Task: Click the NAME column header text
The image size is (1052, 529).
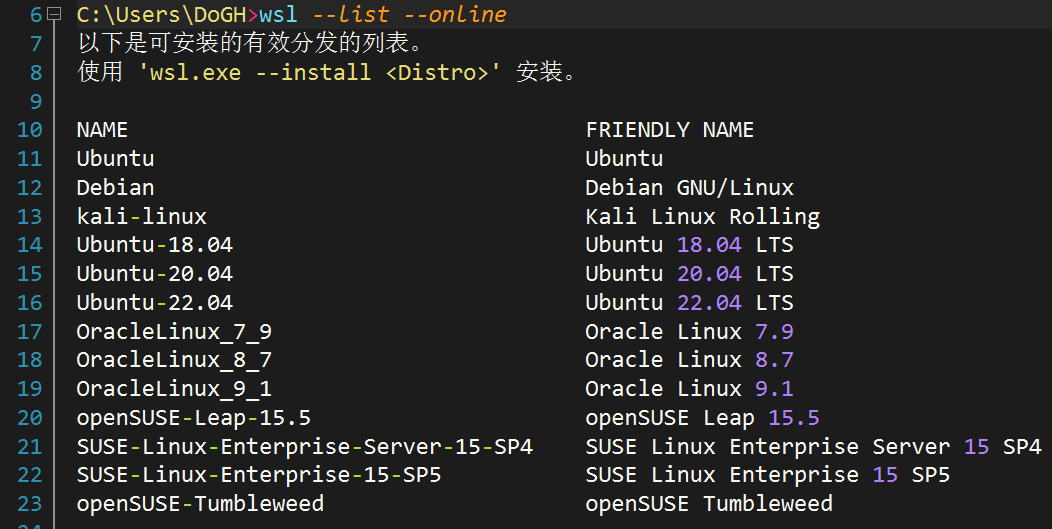Action: click(102, 130)
